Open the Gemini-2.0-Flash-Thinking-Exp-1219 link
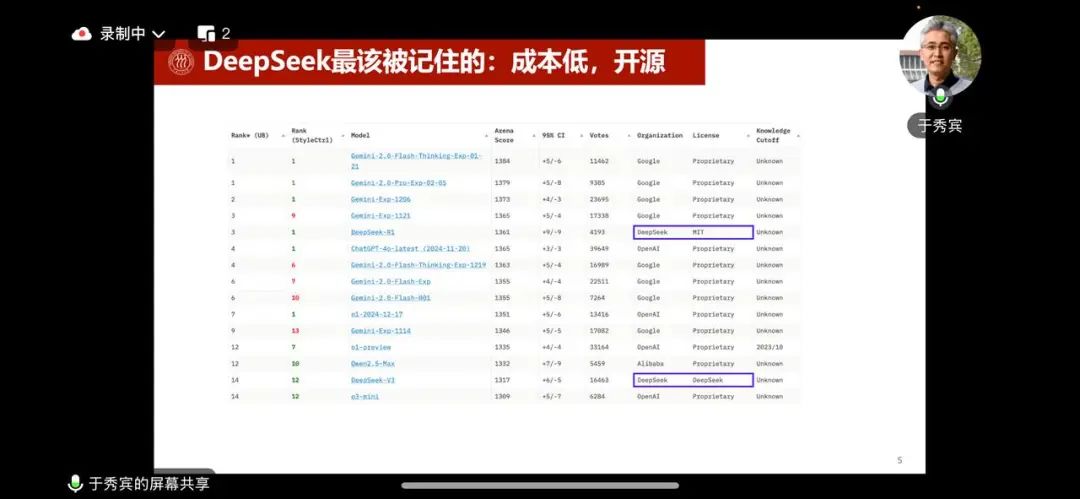The image size is (1080, 499). point(419,265)
